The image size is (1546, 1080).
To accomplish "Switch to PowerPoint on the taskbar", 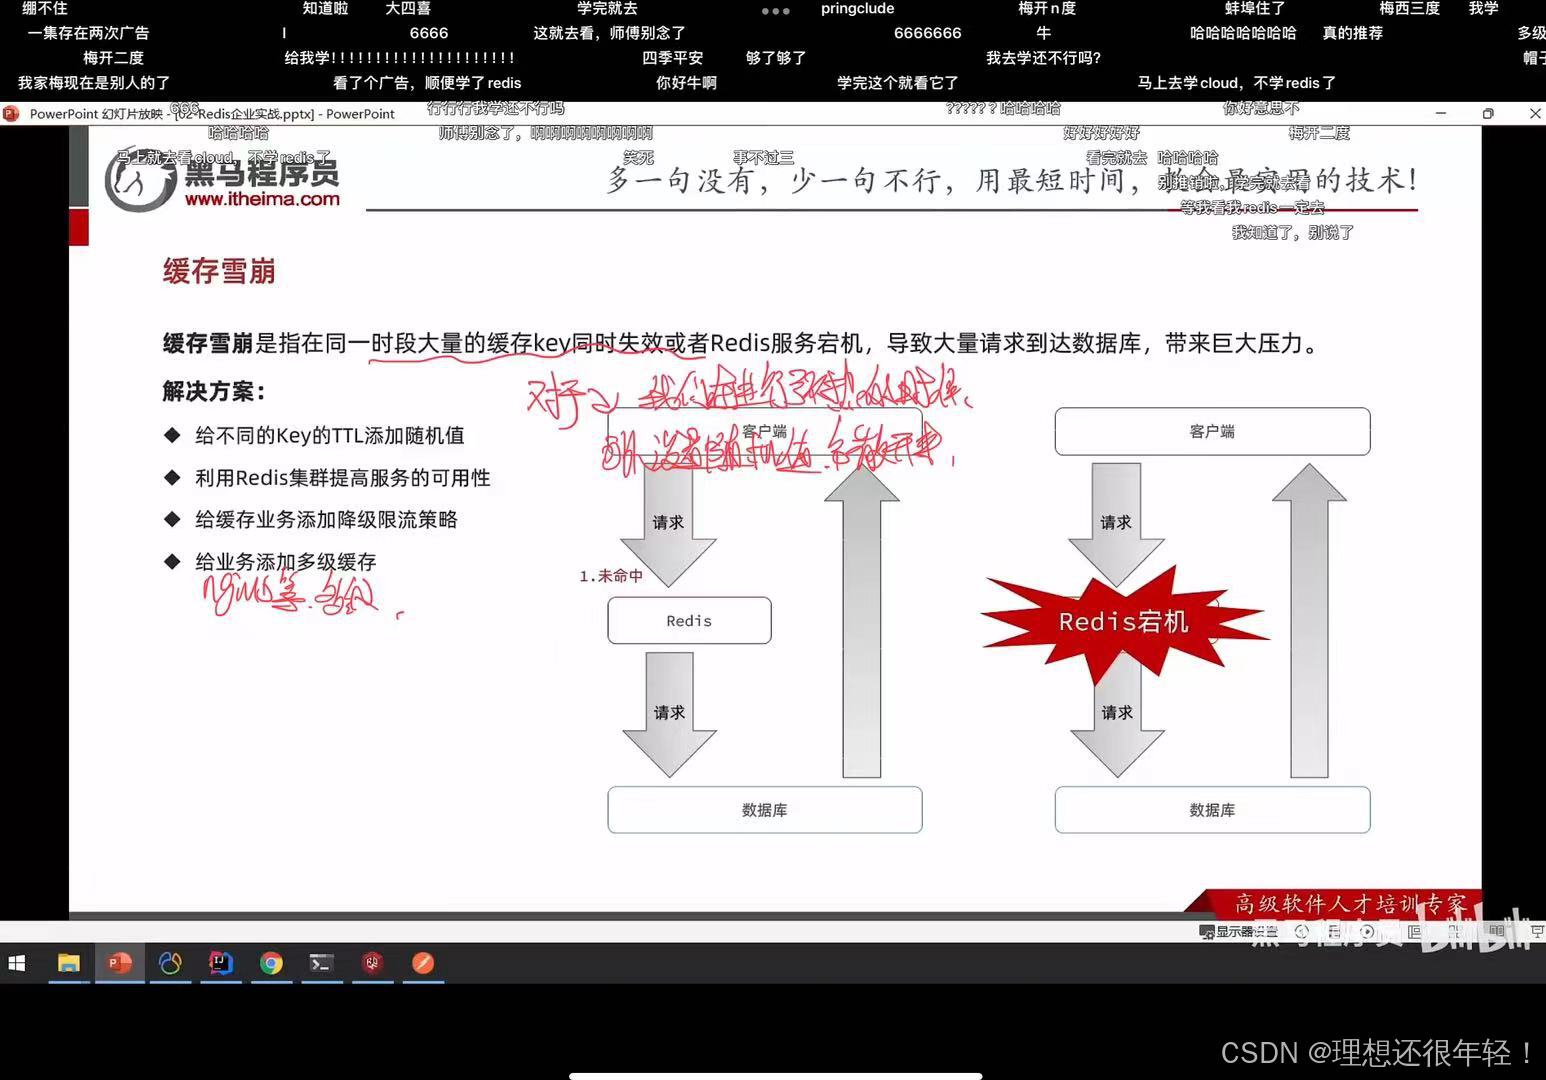I will pyautogui.click(x=119, y=963).
